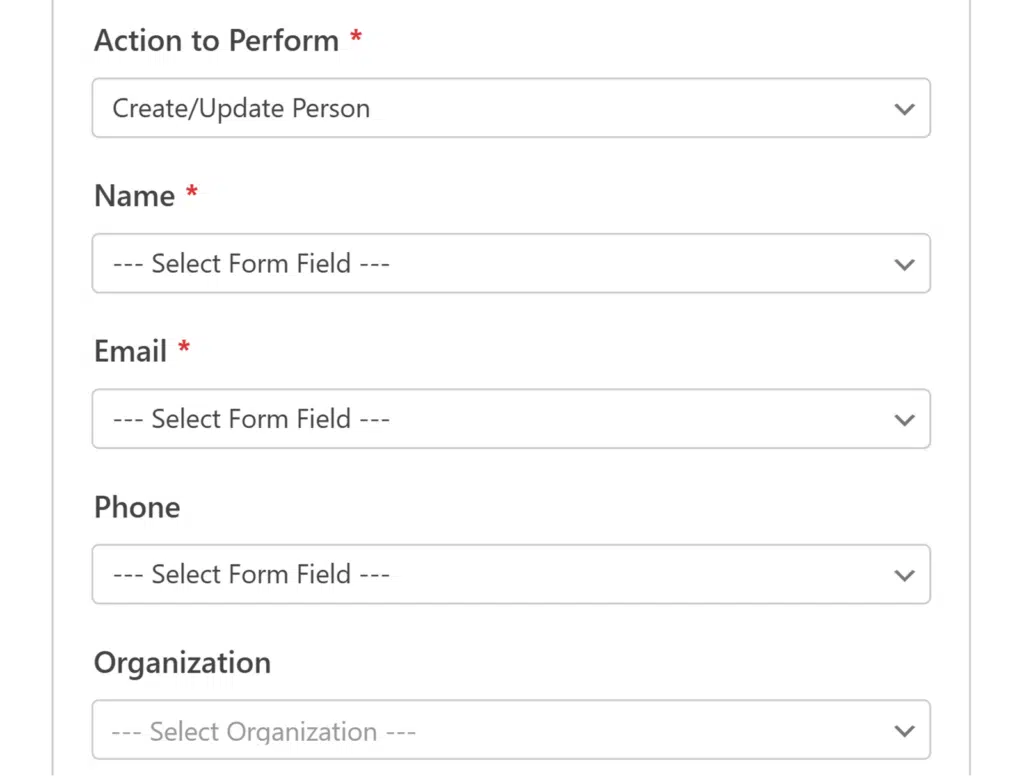Open the Phone form field selector

point(511,574)
